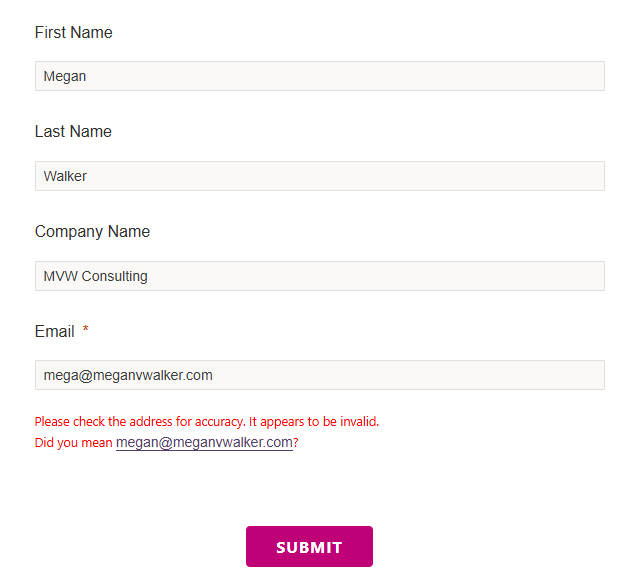Click the word "Consulting" in company field
The height and width of the screenshot is (584, 621).
tap(115, 276)
